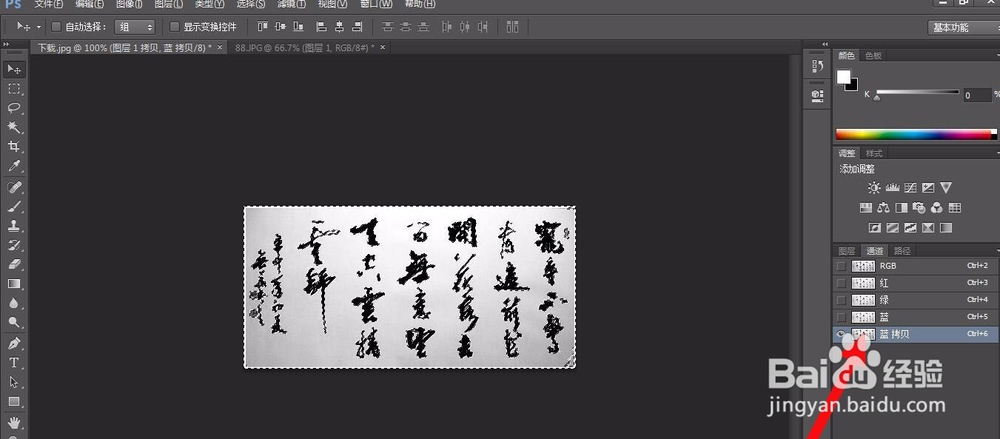1000x439 pixels.
Task: Switch to the 色板 tab
Action: click(x=873, y=56)
